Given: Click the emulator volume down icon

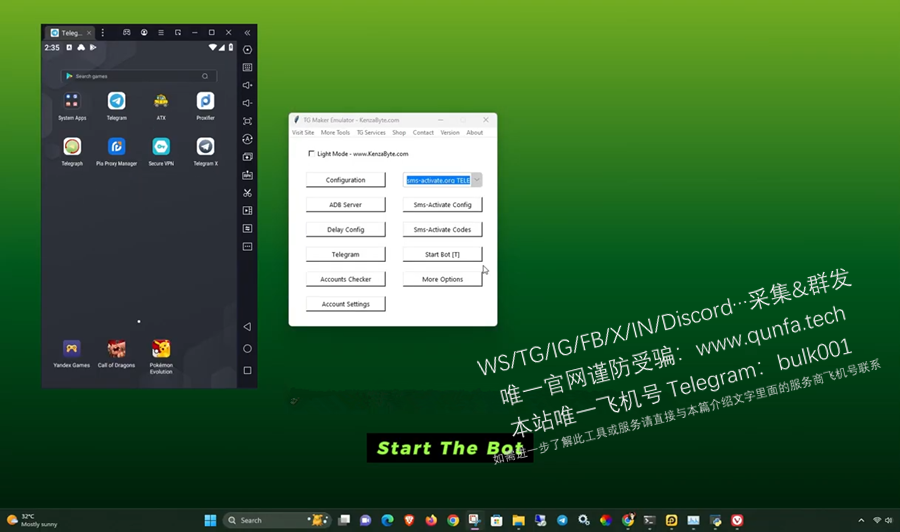Looking at the screenshot, I should (x=247, y=103).
